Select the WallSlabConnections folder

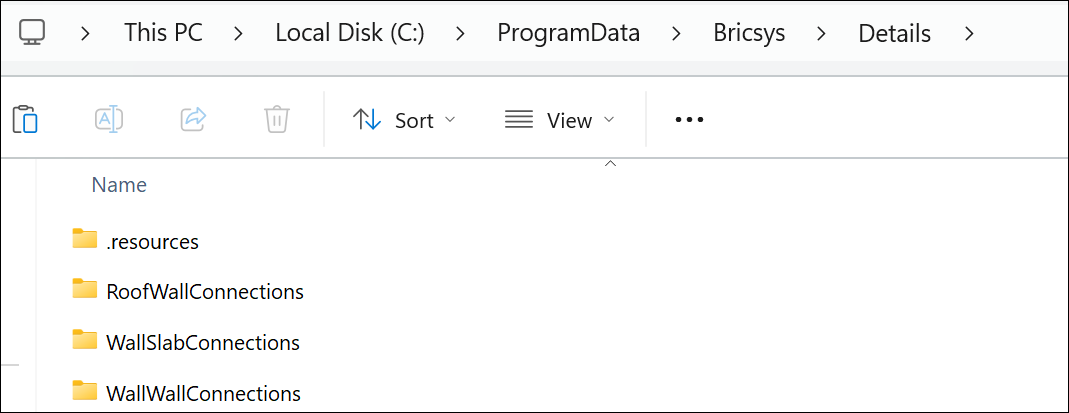[x=202, y=342]
